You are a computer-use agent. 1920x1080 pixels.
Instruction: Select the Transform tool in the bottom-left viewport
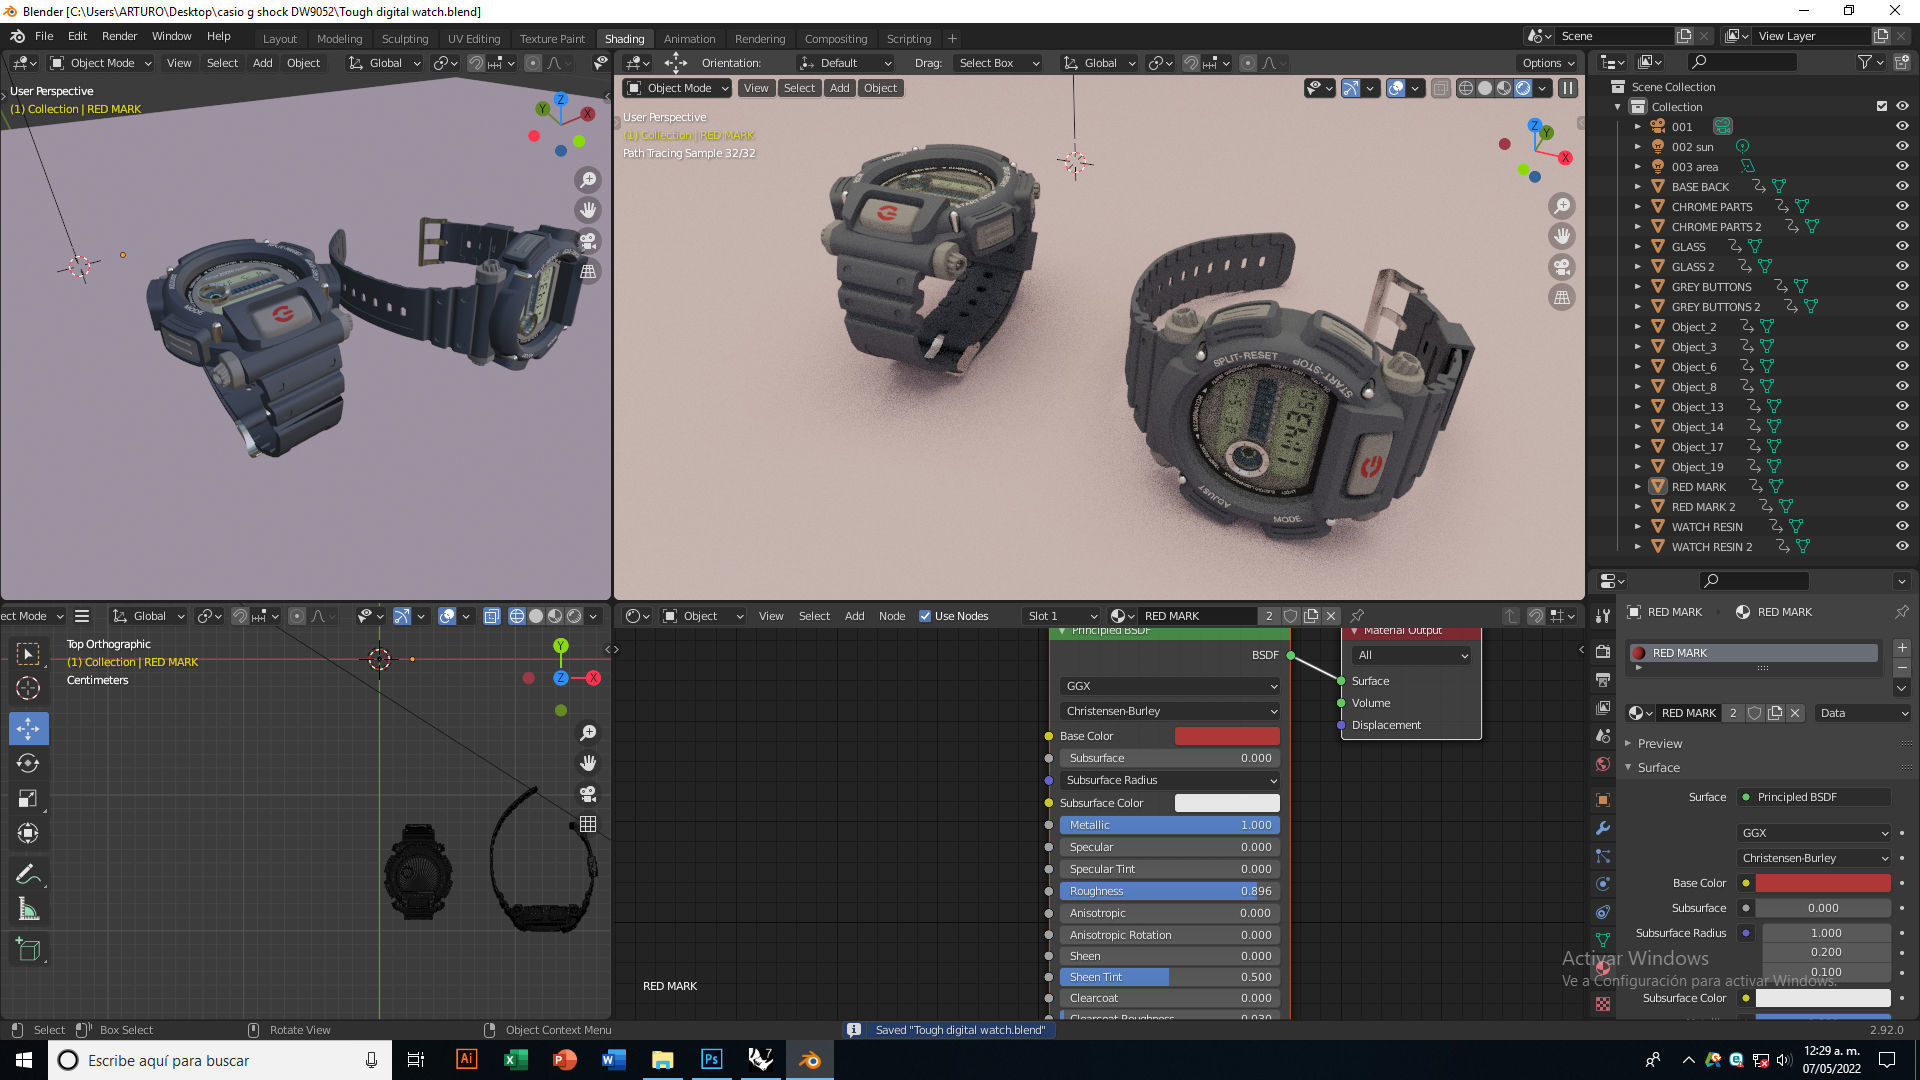tap(28, 833)
